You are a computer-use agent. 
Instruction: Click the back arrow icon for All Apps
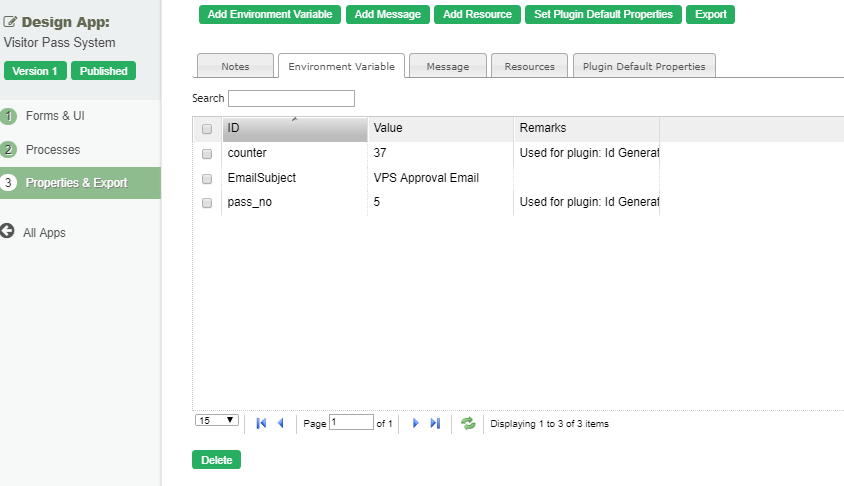click(x=8, y=232)
